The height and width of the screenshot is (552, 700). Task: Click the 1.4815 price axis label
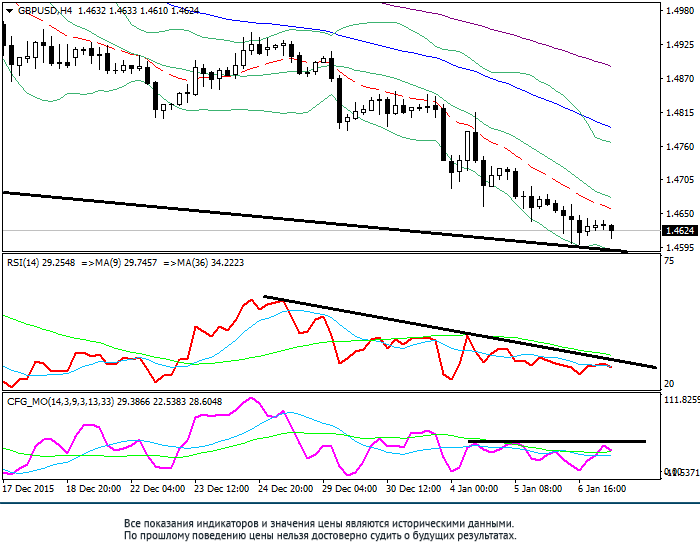click(680, 113)
